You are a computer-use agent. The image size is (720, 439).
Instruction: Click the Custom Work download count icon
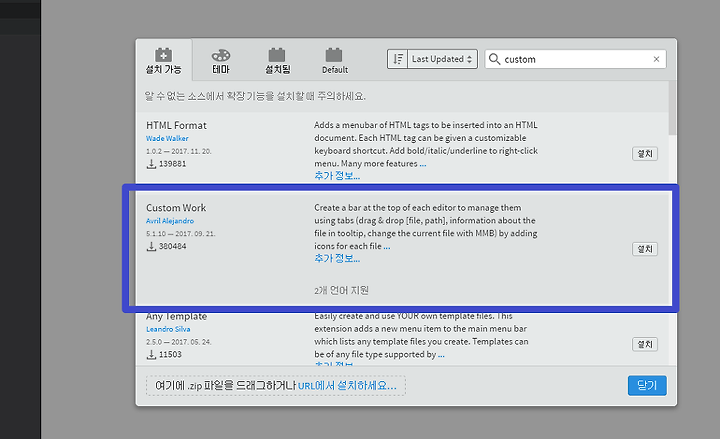click(151, 247)
